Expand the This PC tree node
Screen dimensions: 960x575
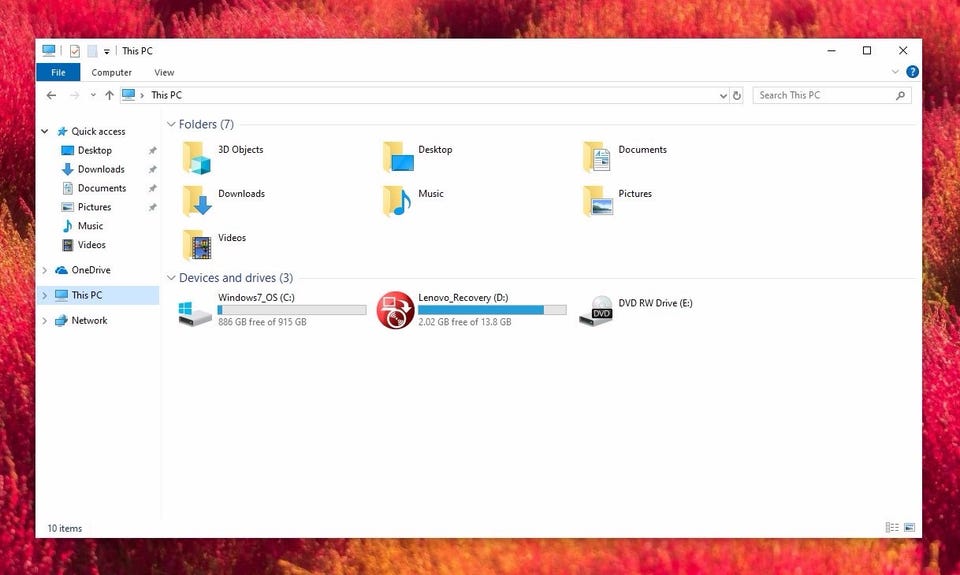coord(45,295)
